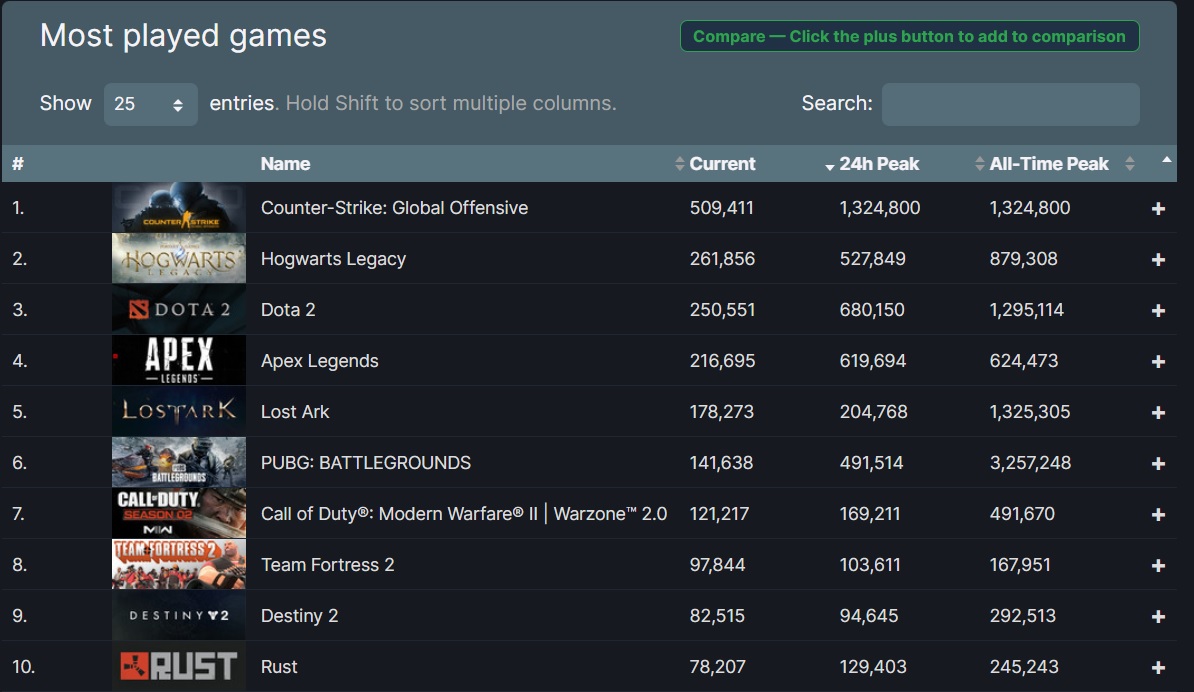Click the Most played games heading
The image size is (1194, 692).
[184, 36]
